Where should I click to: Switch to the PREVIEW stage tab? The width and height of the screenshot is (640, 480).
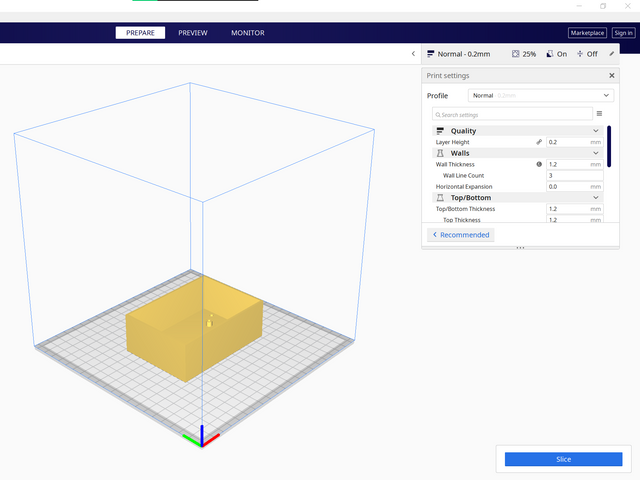[193, 33]
